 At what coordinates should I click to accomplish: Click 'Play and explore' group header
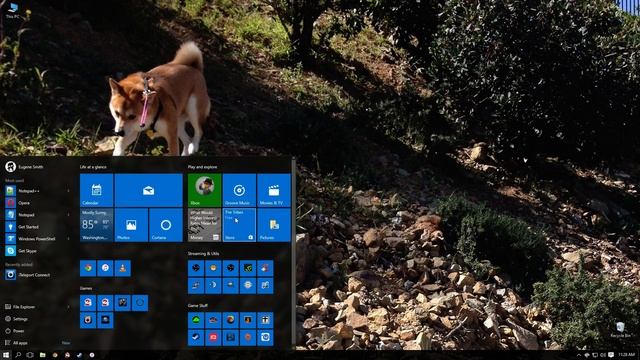(x=202, y=167)
